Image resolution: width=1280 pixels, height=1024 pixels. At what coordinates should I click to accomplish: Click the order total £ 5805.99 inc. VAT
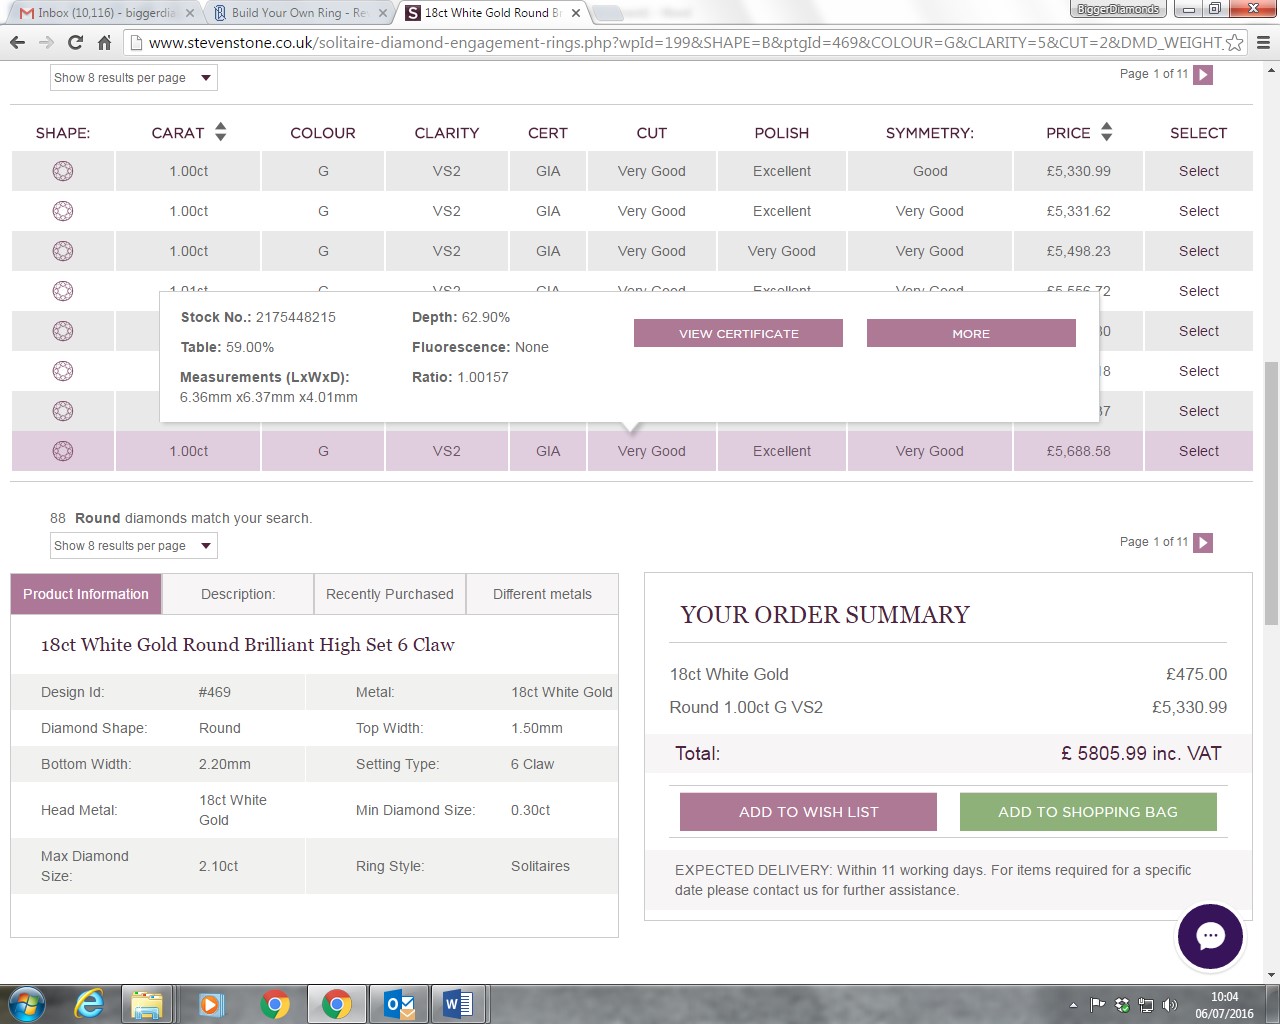pyautogui.click(x=1141, y=754)
